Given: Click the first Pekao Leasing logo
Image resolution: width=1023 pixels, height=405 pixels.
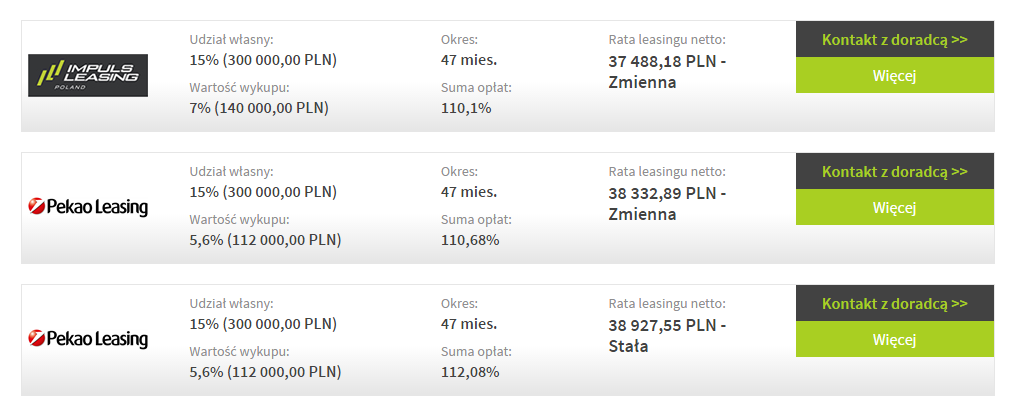Looking at the screenshot, I should tap(88, 207).
